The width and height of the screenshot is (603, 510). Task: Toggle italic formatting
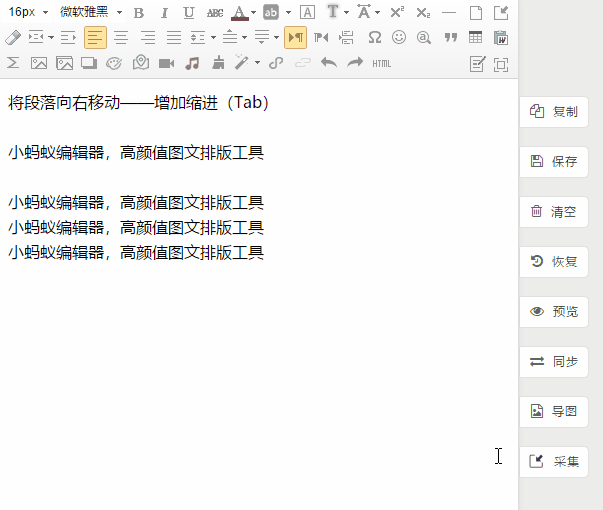click(164, 13)
